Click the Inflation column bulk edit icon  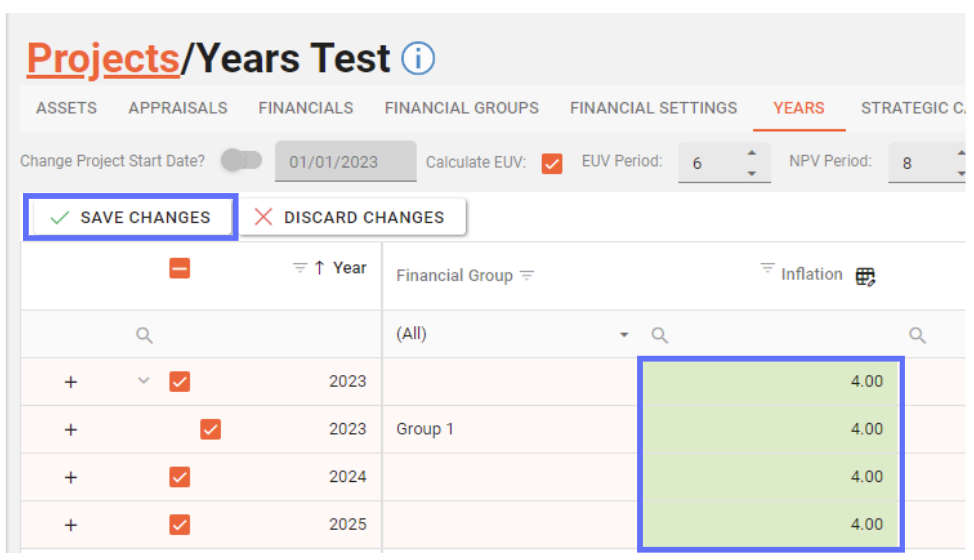[866, 276]
